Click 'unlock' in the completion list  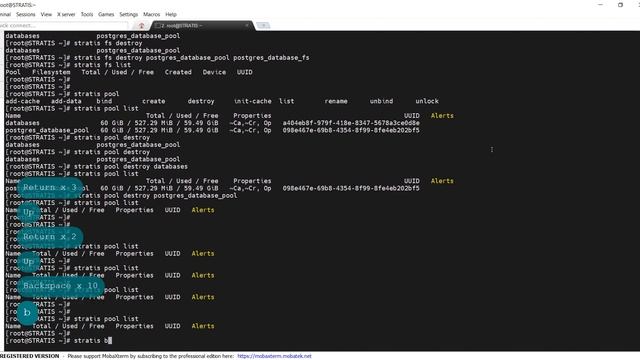pyautogui.click(x=427, y=101)
